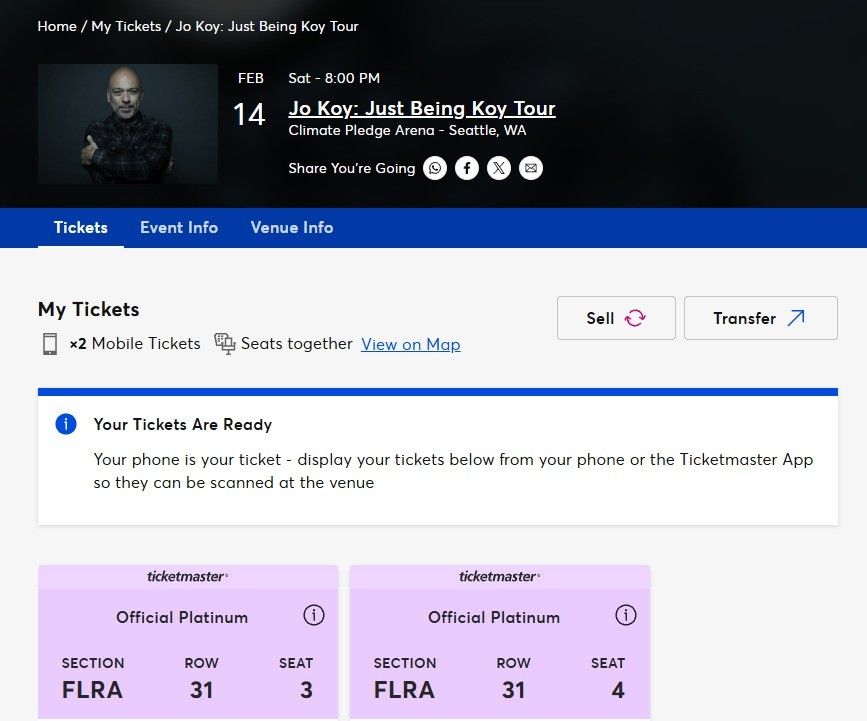Open the View on Map link
Image resolution: width=867 pixels, height=721 pixels.
pyautogui.click(x=411, y=344)
